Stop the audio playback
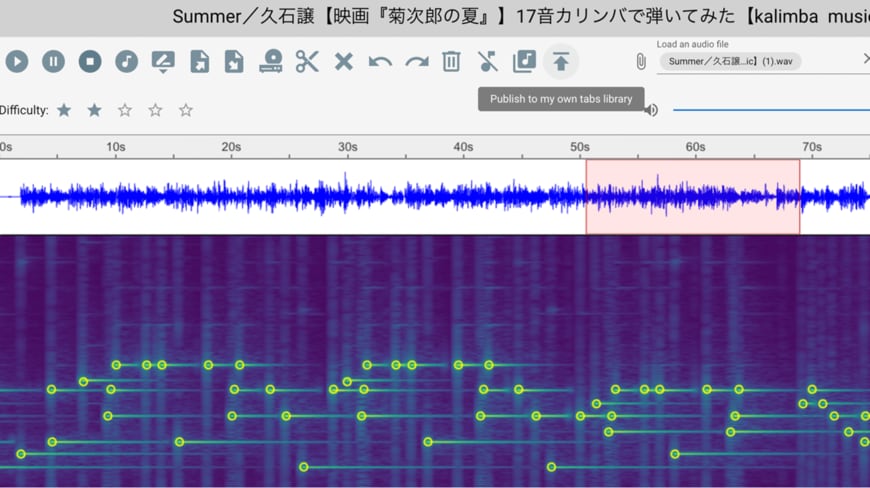 click(90, 61)
